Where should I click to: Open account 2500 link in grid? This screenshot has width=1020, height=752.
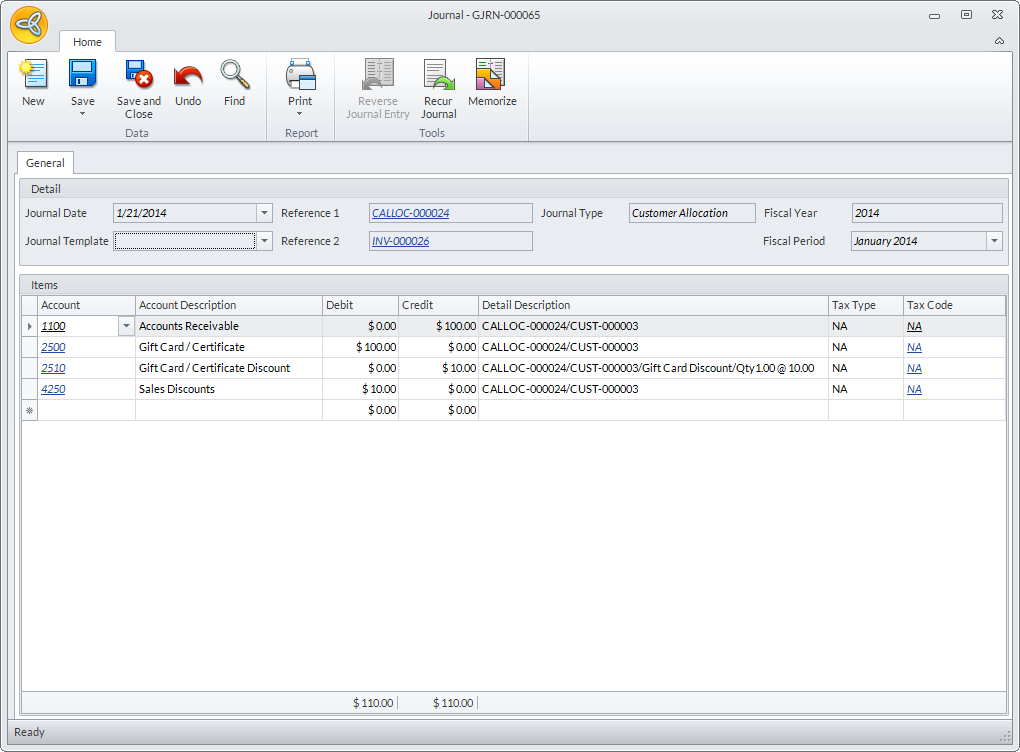click(x=53, y=347)
